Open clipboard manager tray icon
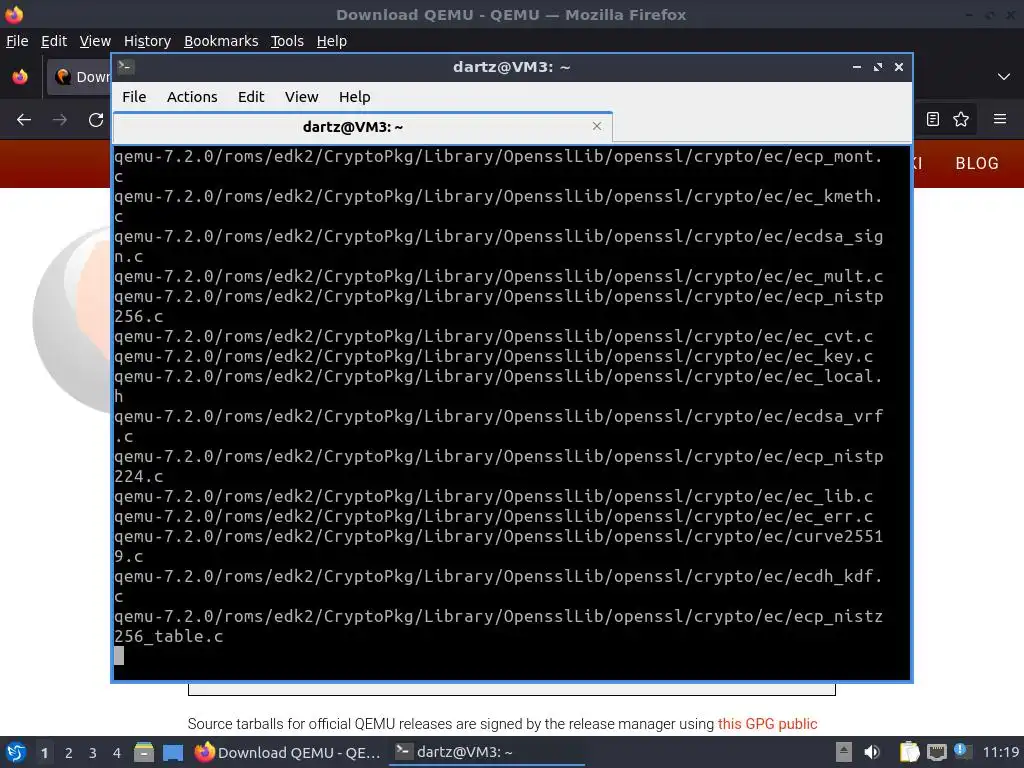Screen dimensions: 1024x768 (x=909, y=752)
